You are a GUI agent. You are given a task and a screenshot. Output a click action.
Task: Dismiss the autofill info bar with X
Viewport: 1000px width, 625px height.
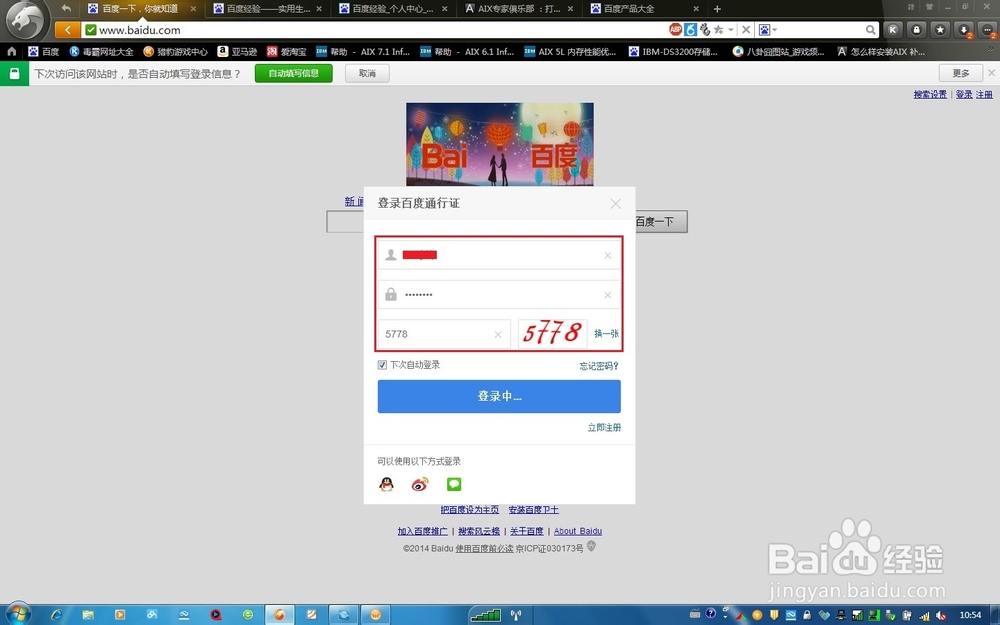tap(991, 73)
